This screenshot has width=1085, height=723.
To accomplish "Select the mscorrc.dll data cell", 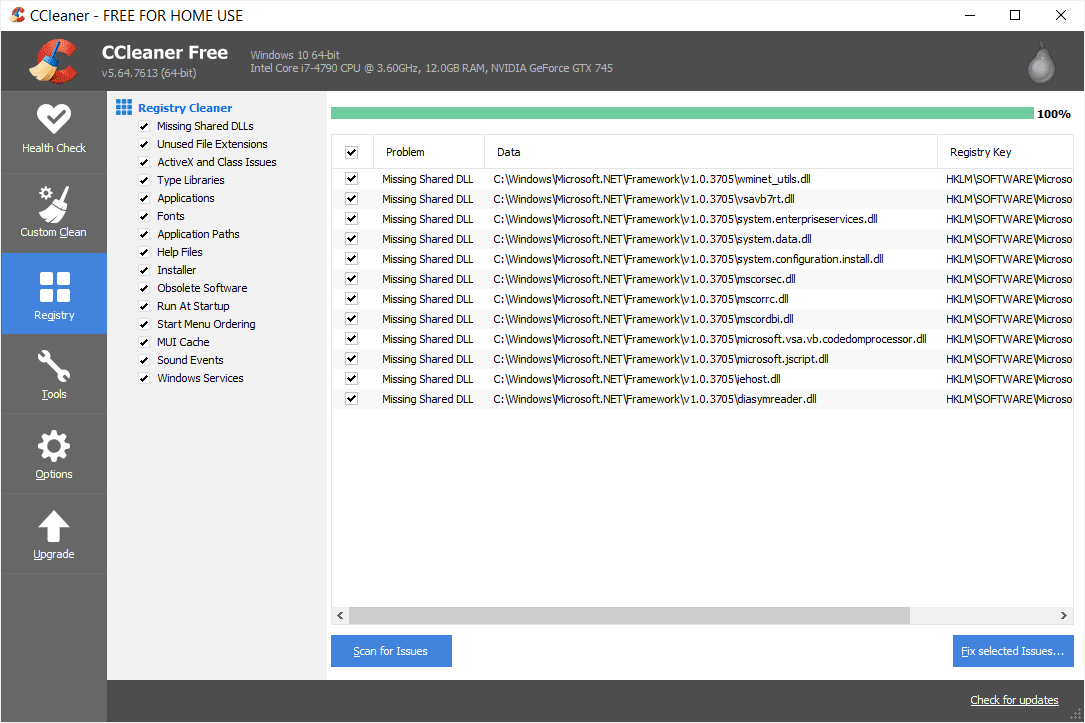I will pos(641,299).
